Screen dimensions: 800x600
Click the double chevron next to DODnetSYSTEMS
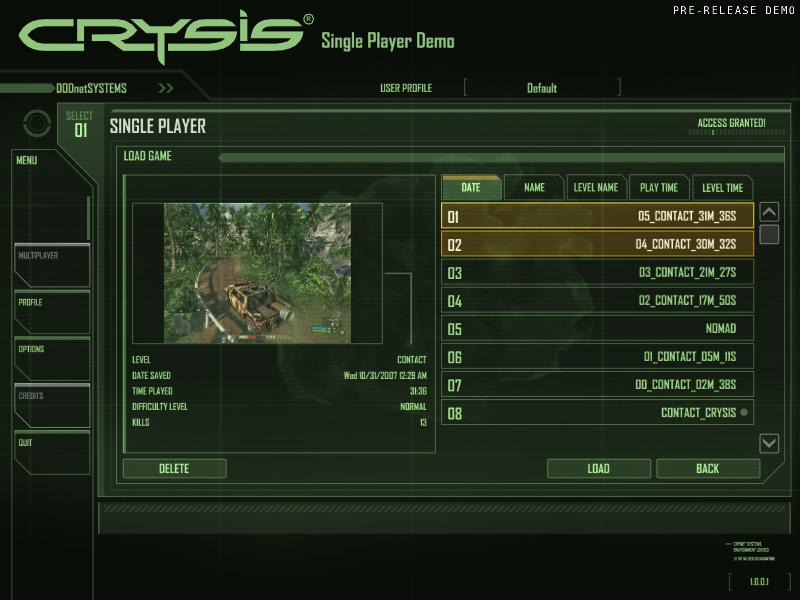point(165,88)
